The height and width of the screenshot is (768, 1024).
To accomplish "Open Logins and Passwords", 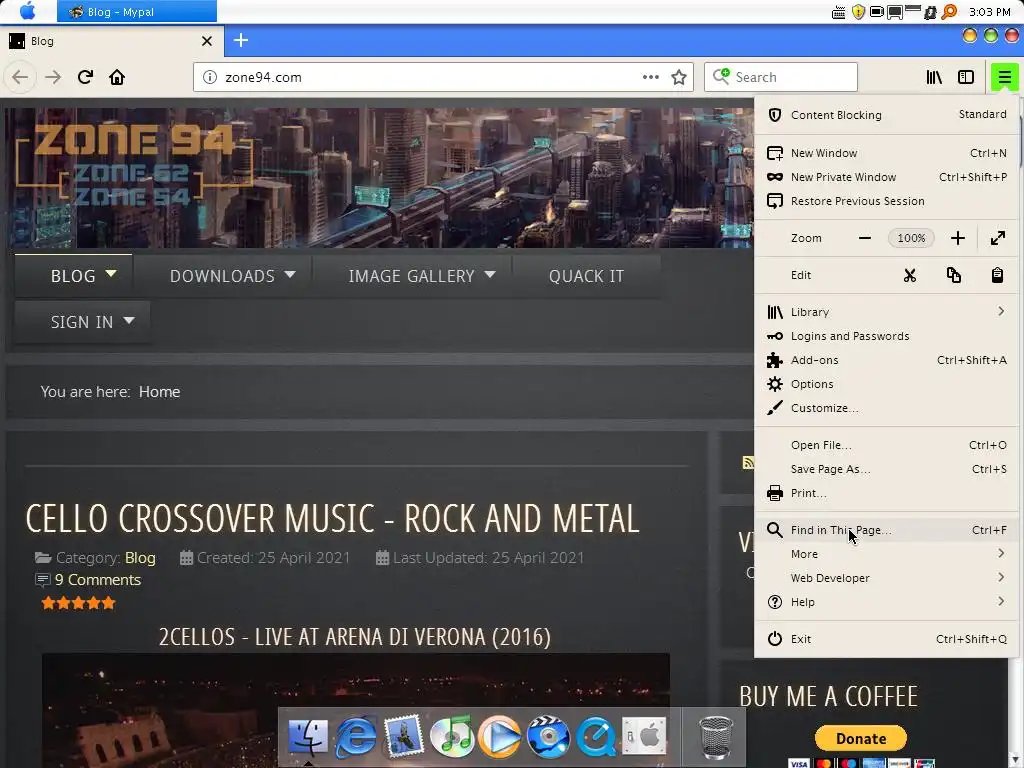I will [887, 336].
